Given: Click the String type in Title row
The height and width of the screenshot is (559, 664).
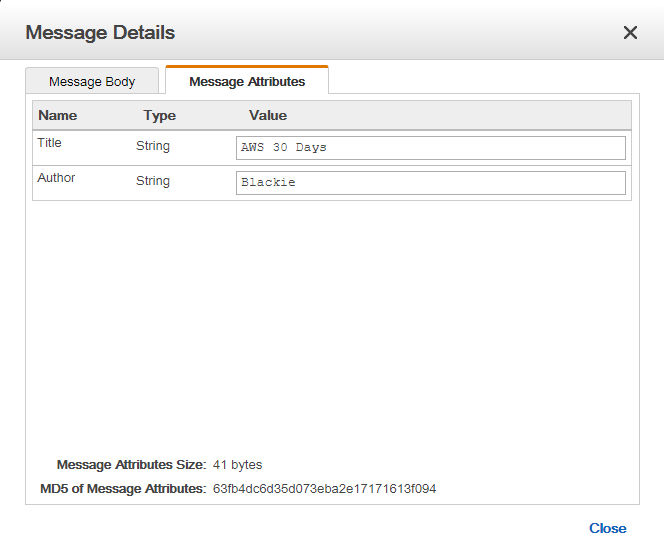Looking at the screenshot, I should pyautogui.click(x=153, y=146).
